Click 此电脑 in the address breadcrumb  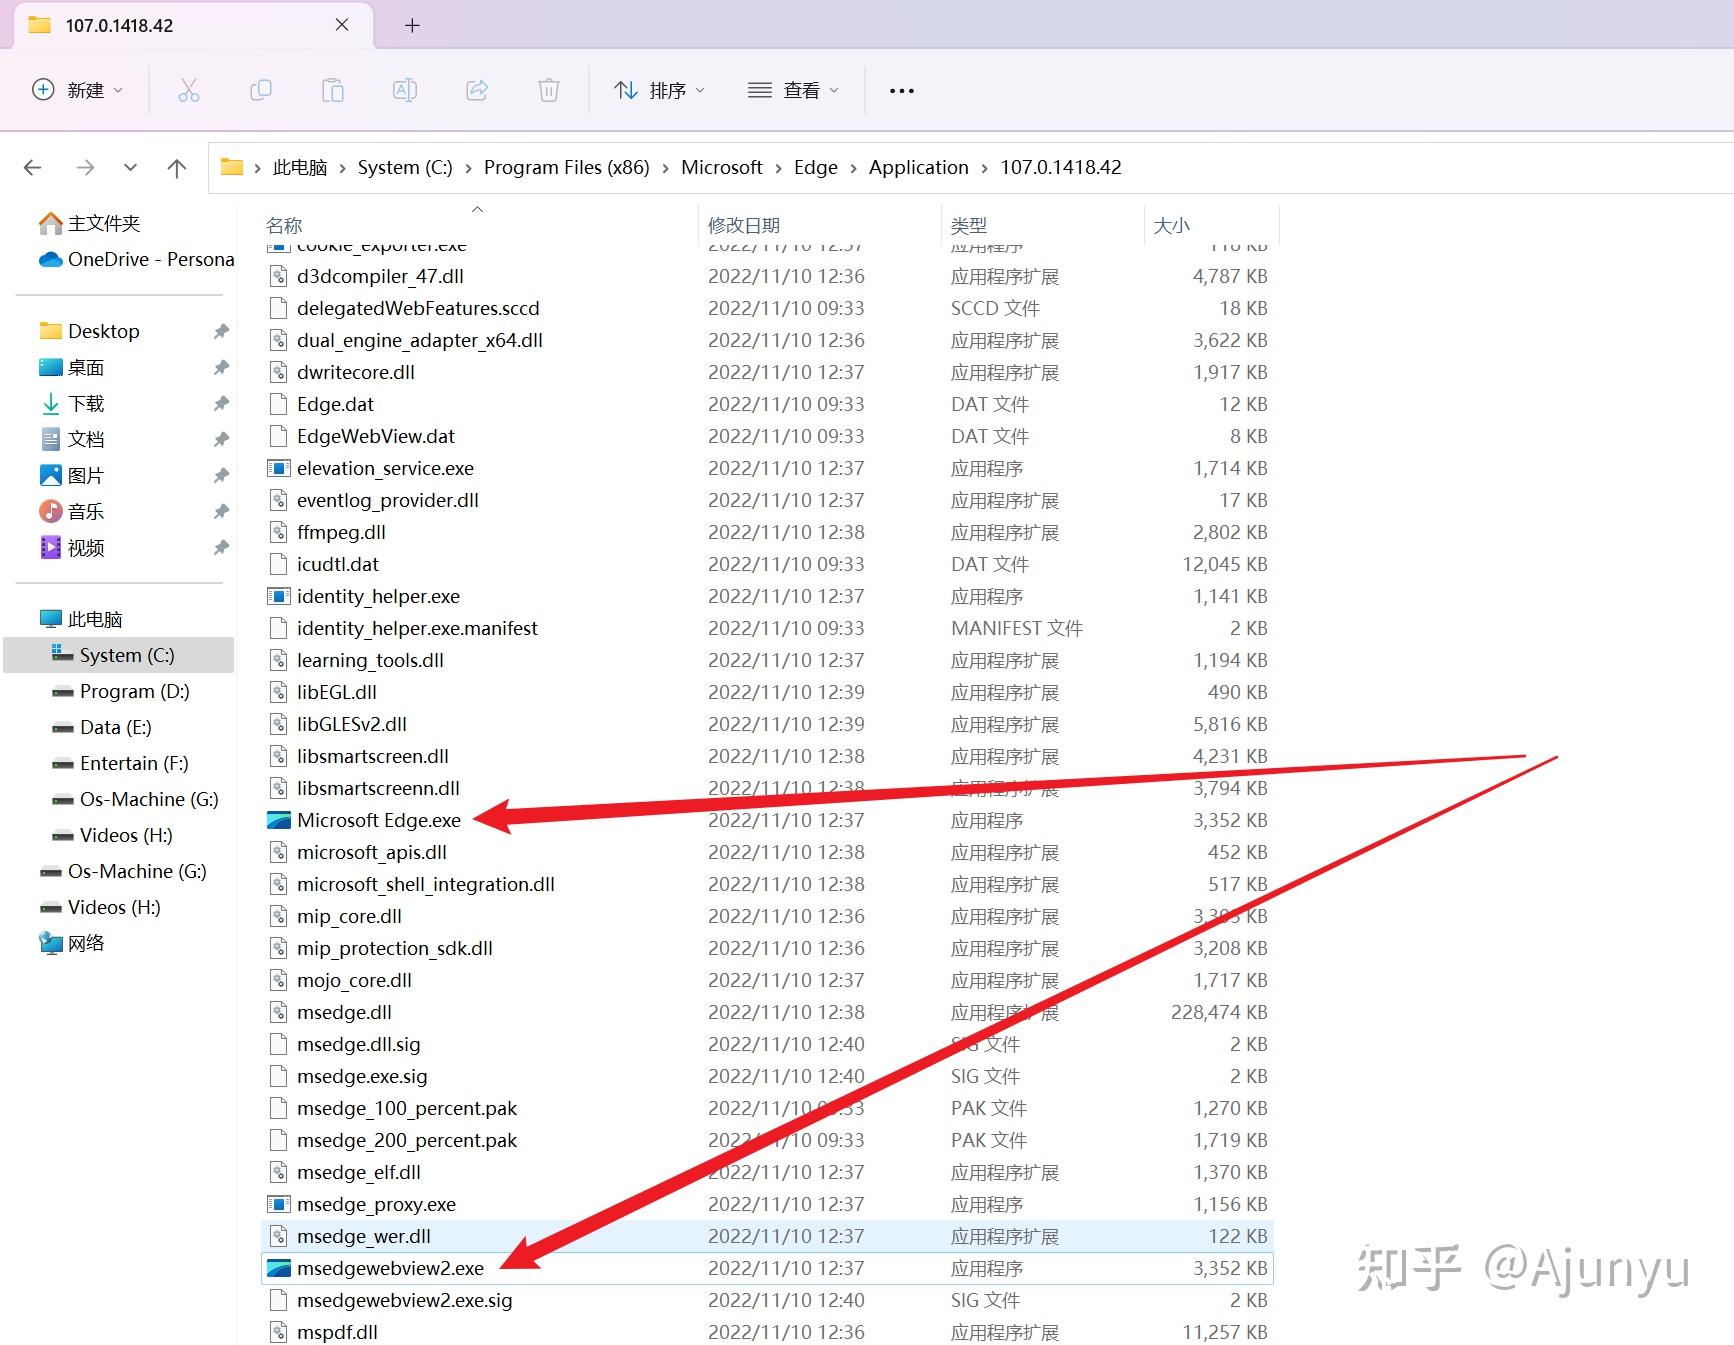pyautogui.click(x=300, y=167)
